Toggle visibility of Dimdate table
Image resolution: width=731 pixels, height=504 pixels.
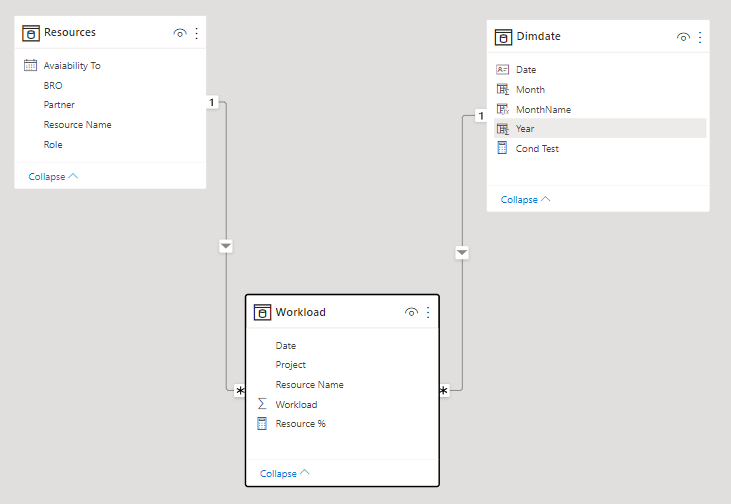point(683,37)
